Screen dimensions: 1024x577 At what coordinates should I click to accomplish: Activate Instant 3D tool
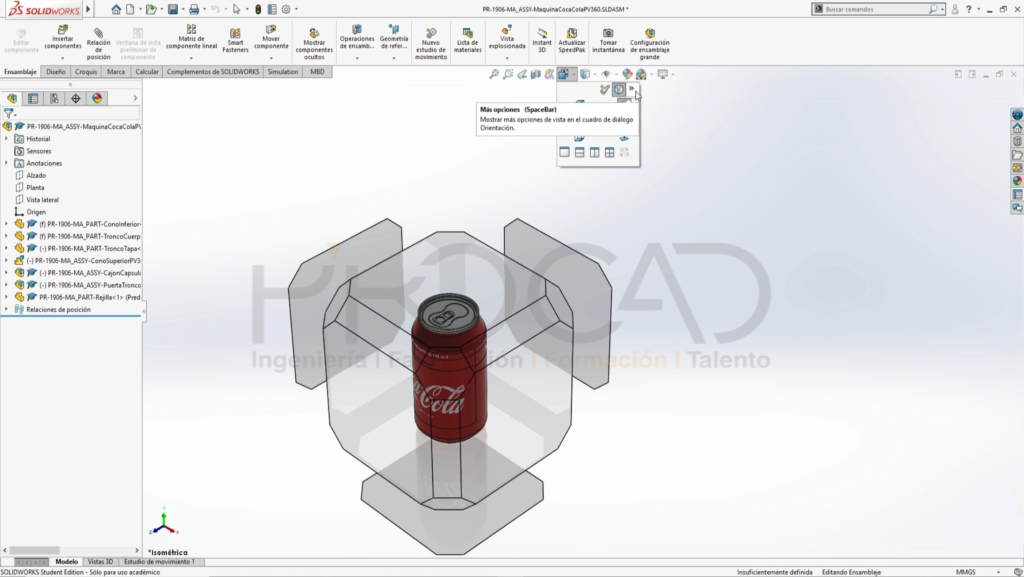pyautogui.click(x=541, y=40)
